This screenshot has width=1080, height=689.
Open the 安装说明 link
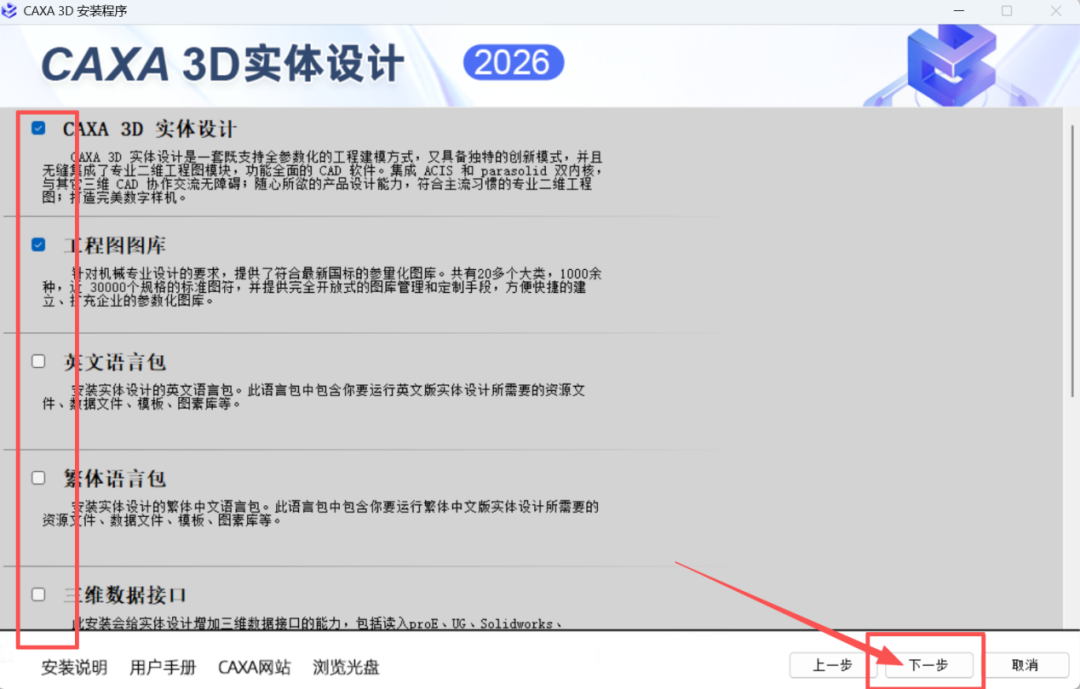pos(74,667)
